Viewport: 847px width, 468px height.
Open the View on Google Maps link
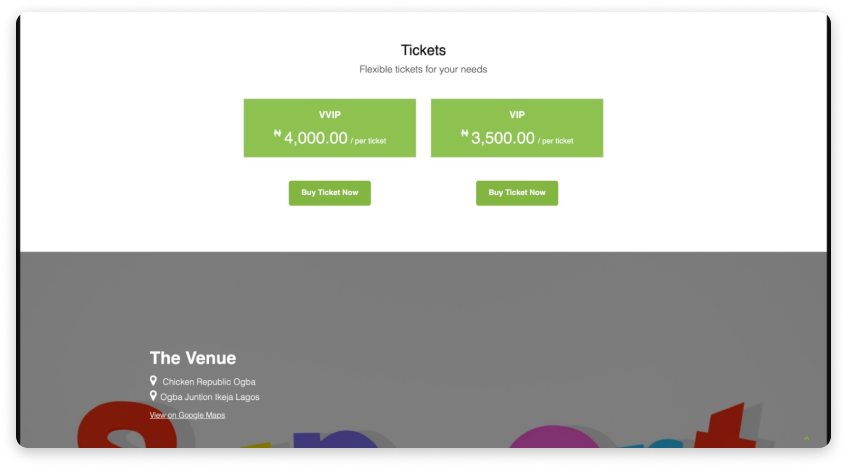coord(187,415)
